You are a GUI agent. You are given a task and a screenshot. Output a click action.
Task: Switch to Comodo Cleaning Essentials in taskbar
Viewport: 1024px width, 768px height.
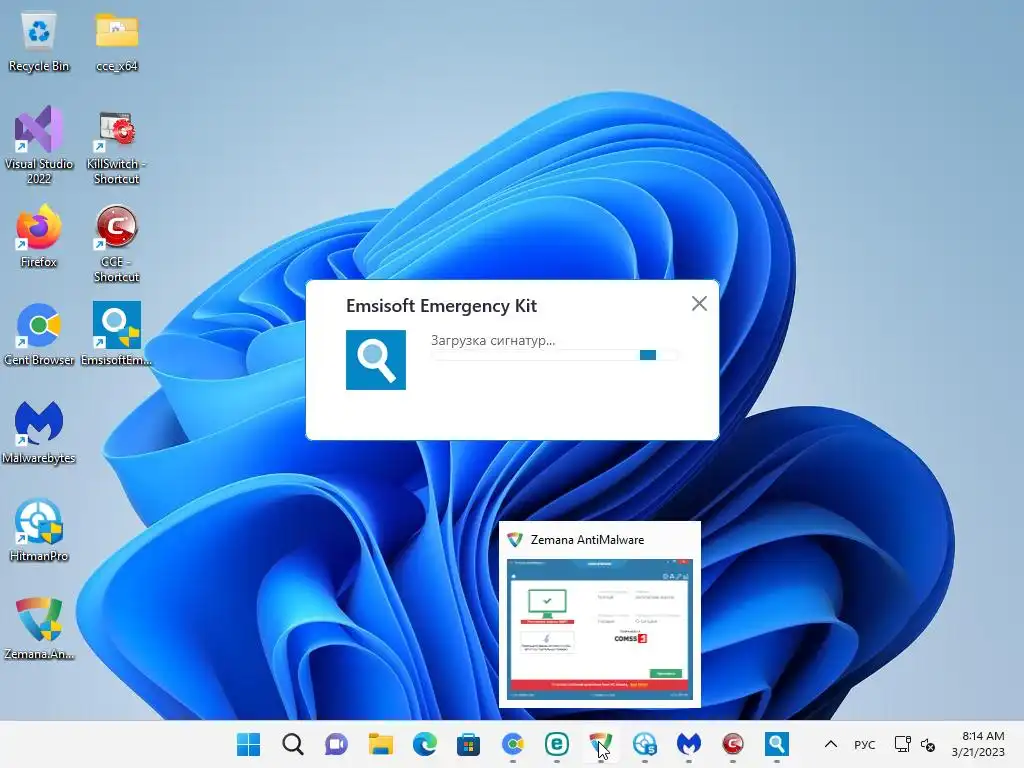(733, 744)
